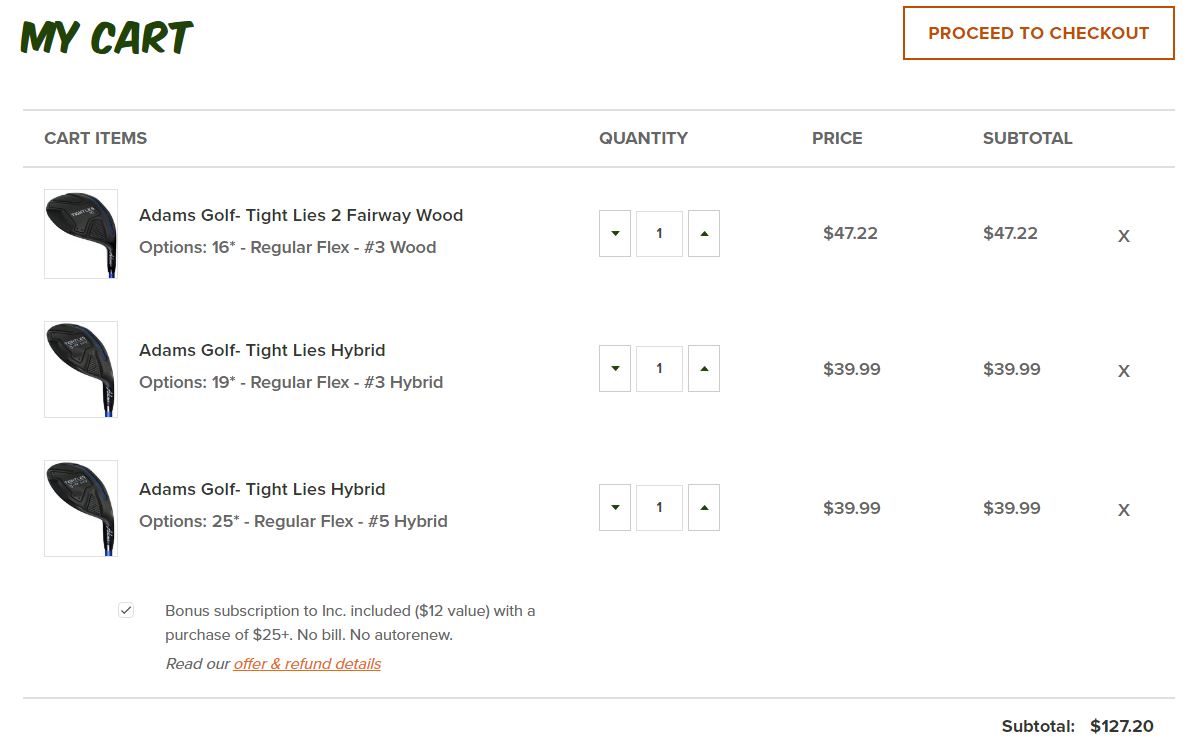Remove the #3 Hybrid from the cart
The width and height of the screenshot is (1196, 754).
click(x=1123, y=371)
